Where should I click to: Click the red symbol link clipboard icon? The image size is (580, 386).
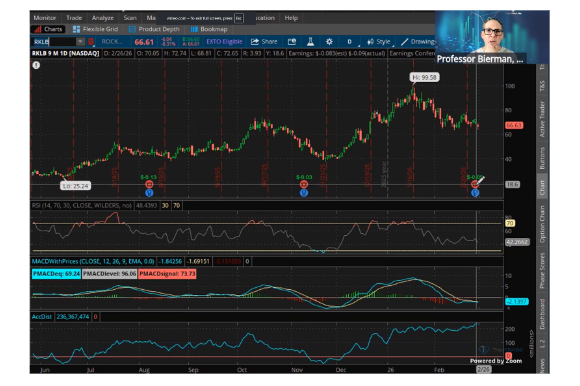pos(91,42)
